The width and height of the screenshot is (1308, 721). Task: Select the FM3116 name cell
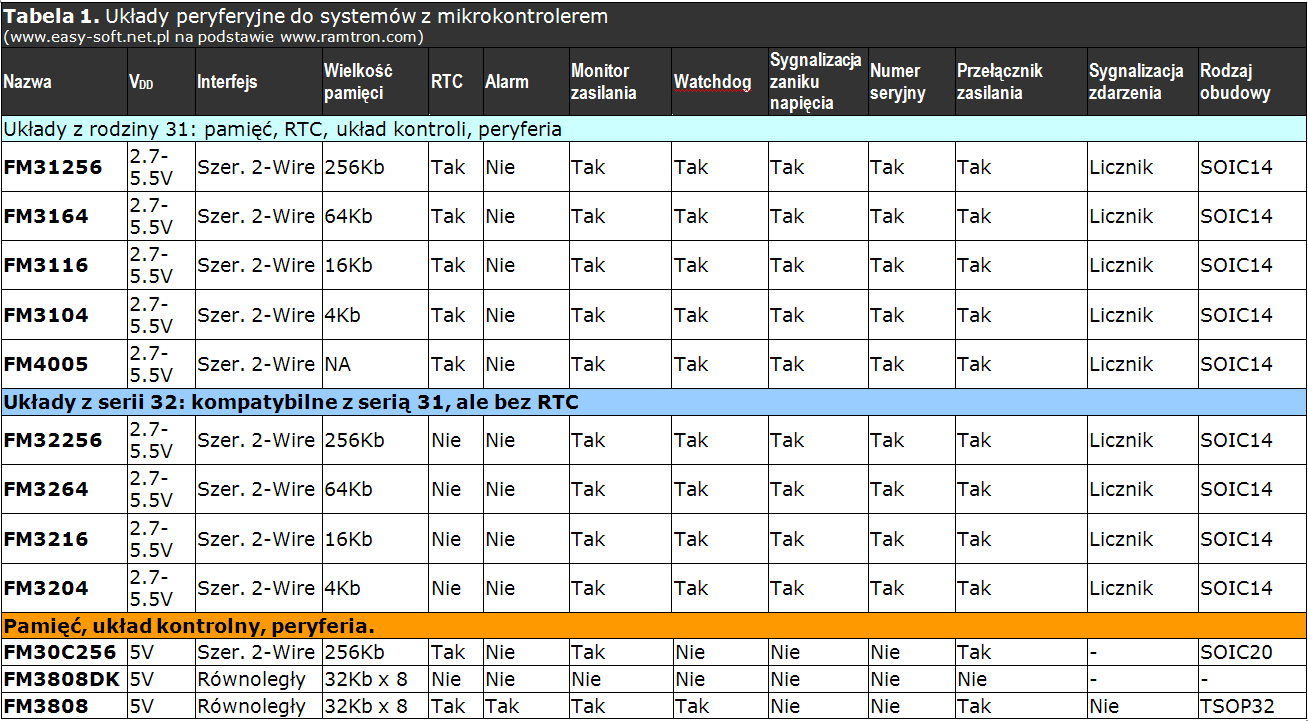[63, 265]
